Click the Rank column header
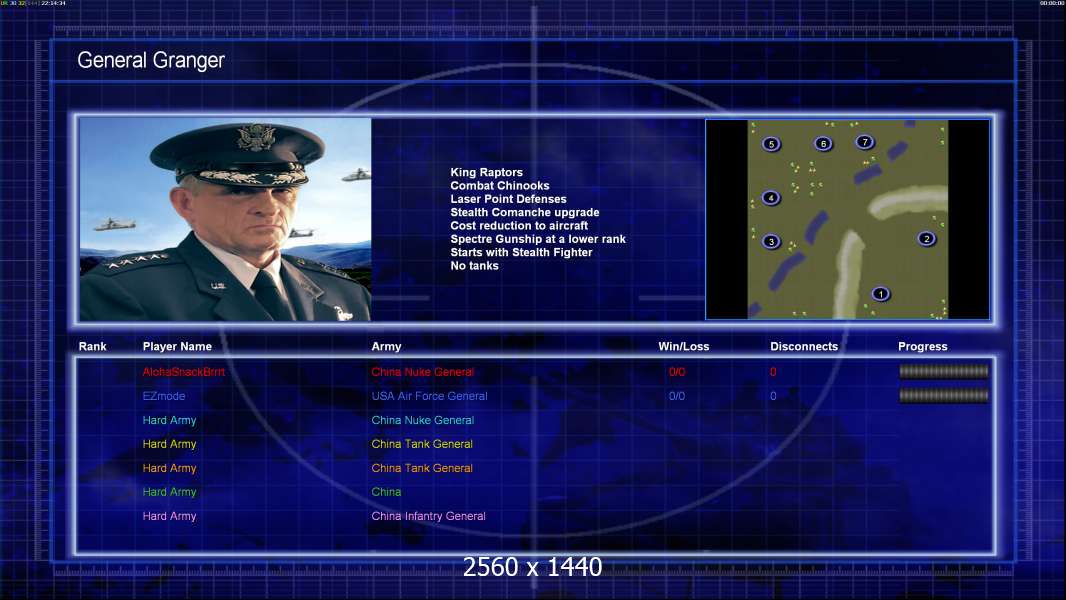 pos(92,347)
